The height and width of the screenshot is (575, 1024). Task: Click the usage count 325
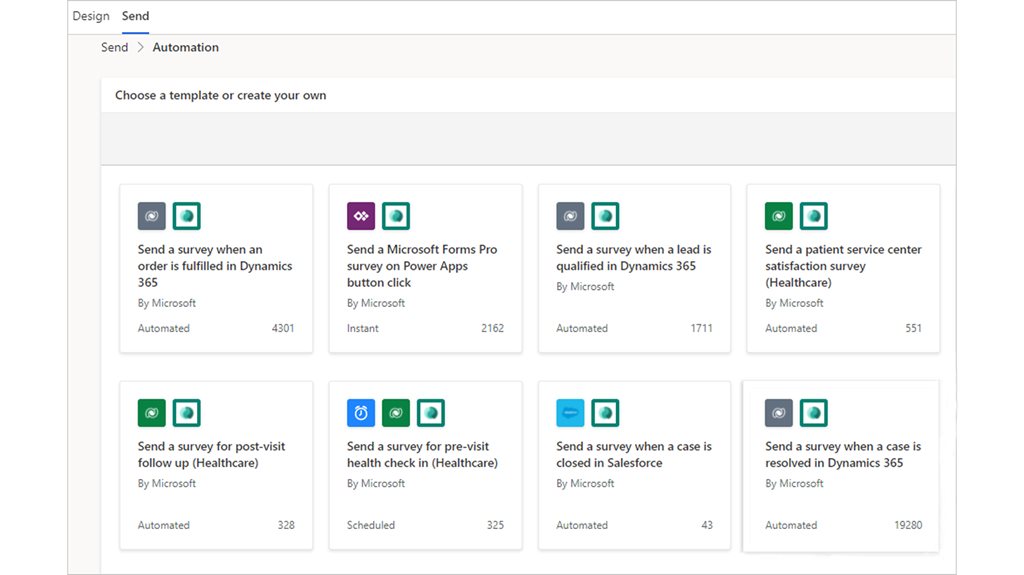click(x=495, y=525)
